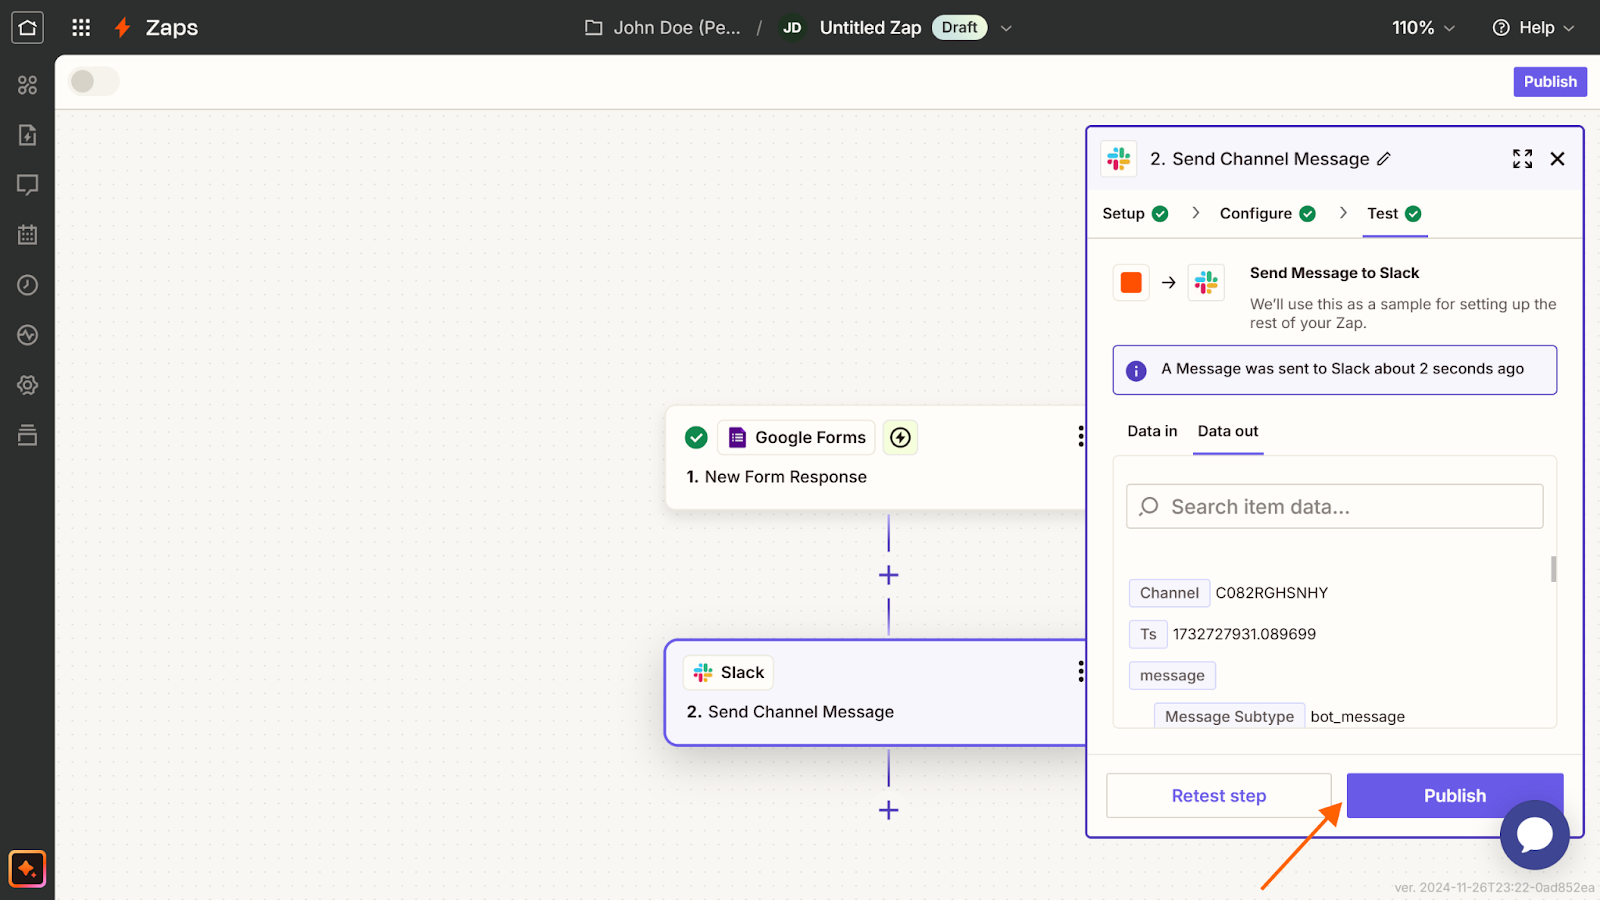Click the home icon in top bar
1600x900 pixels.
(x=27, y=27)
